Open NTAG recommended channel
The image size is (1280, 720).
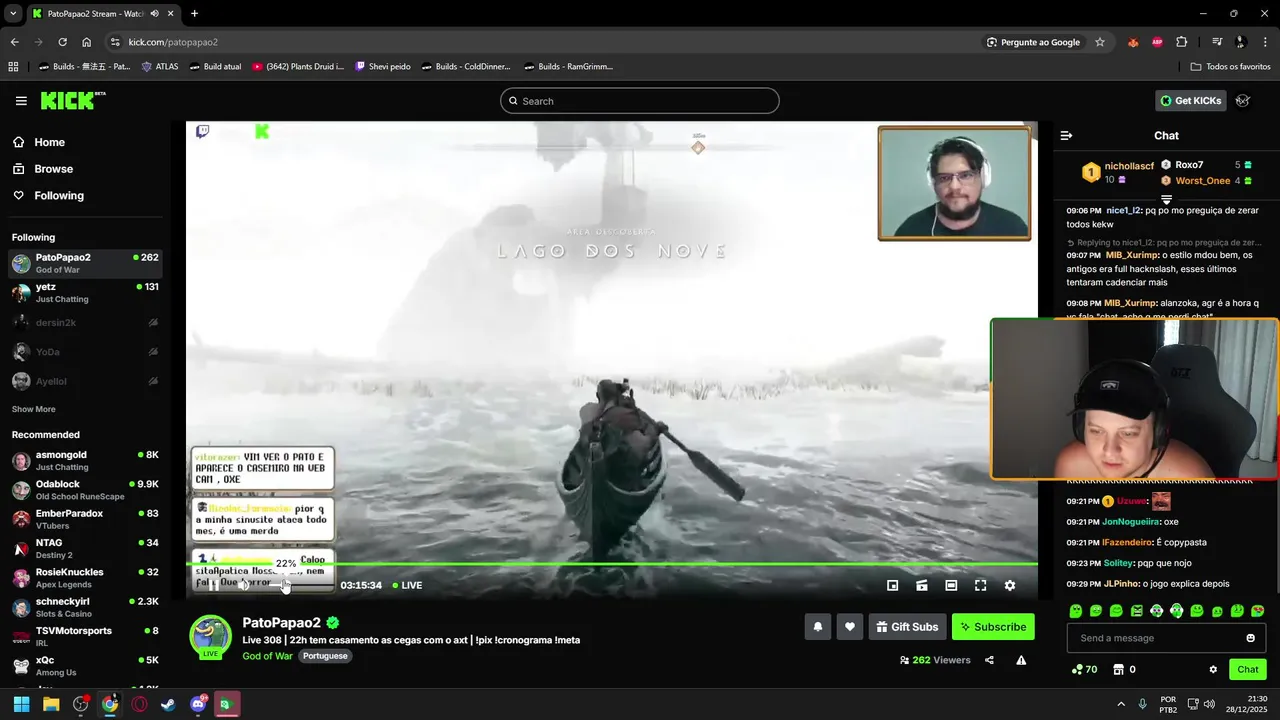pos(85,549)
